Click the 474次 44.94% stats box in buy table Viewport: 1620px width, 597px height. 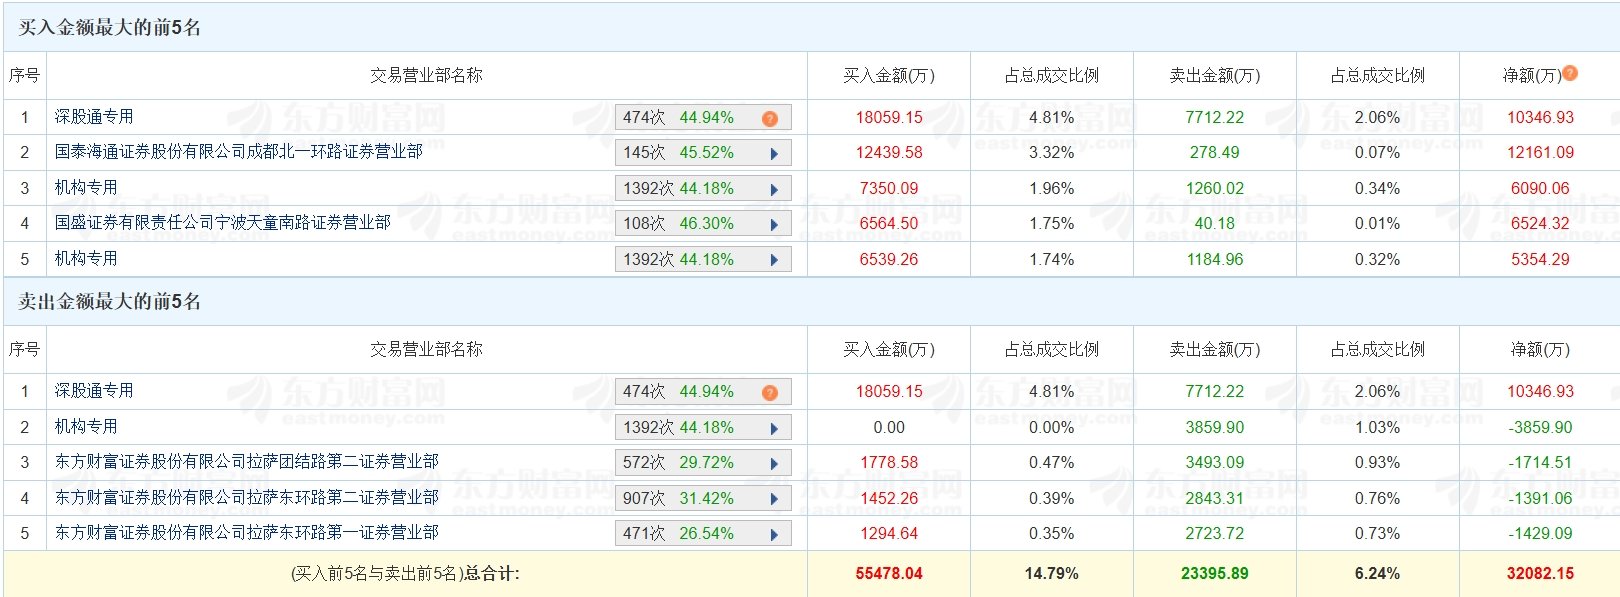click(x=703, y=118)
